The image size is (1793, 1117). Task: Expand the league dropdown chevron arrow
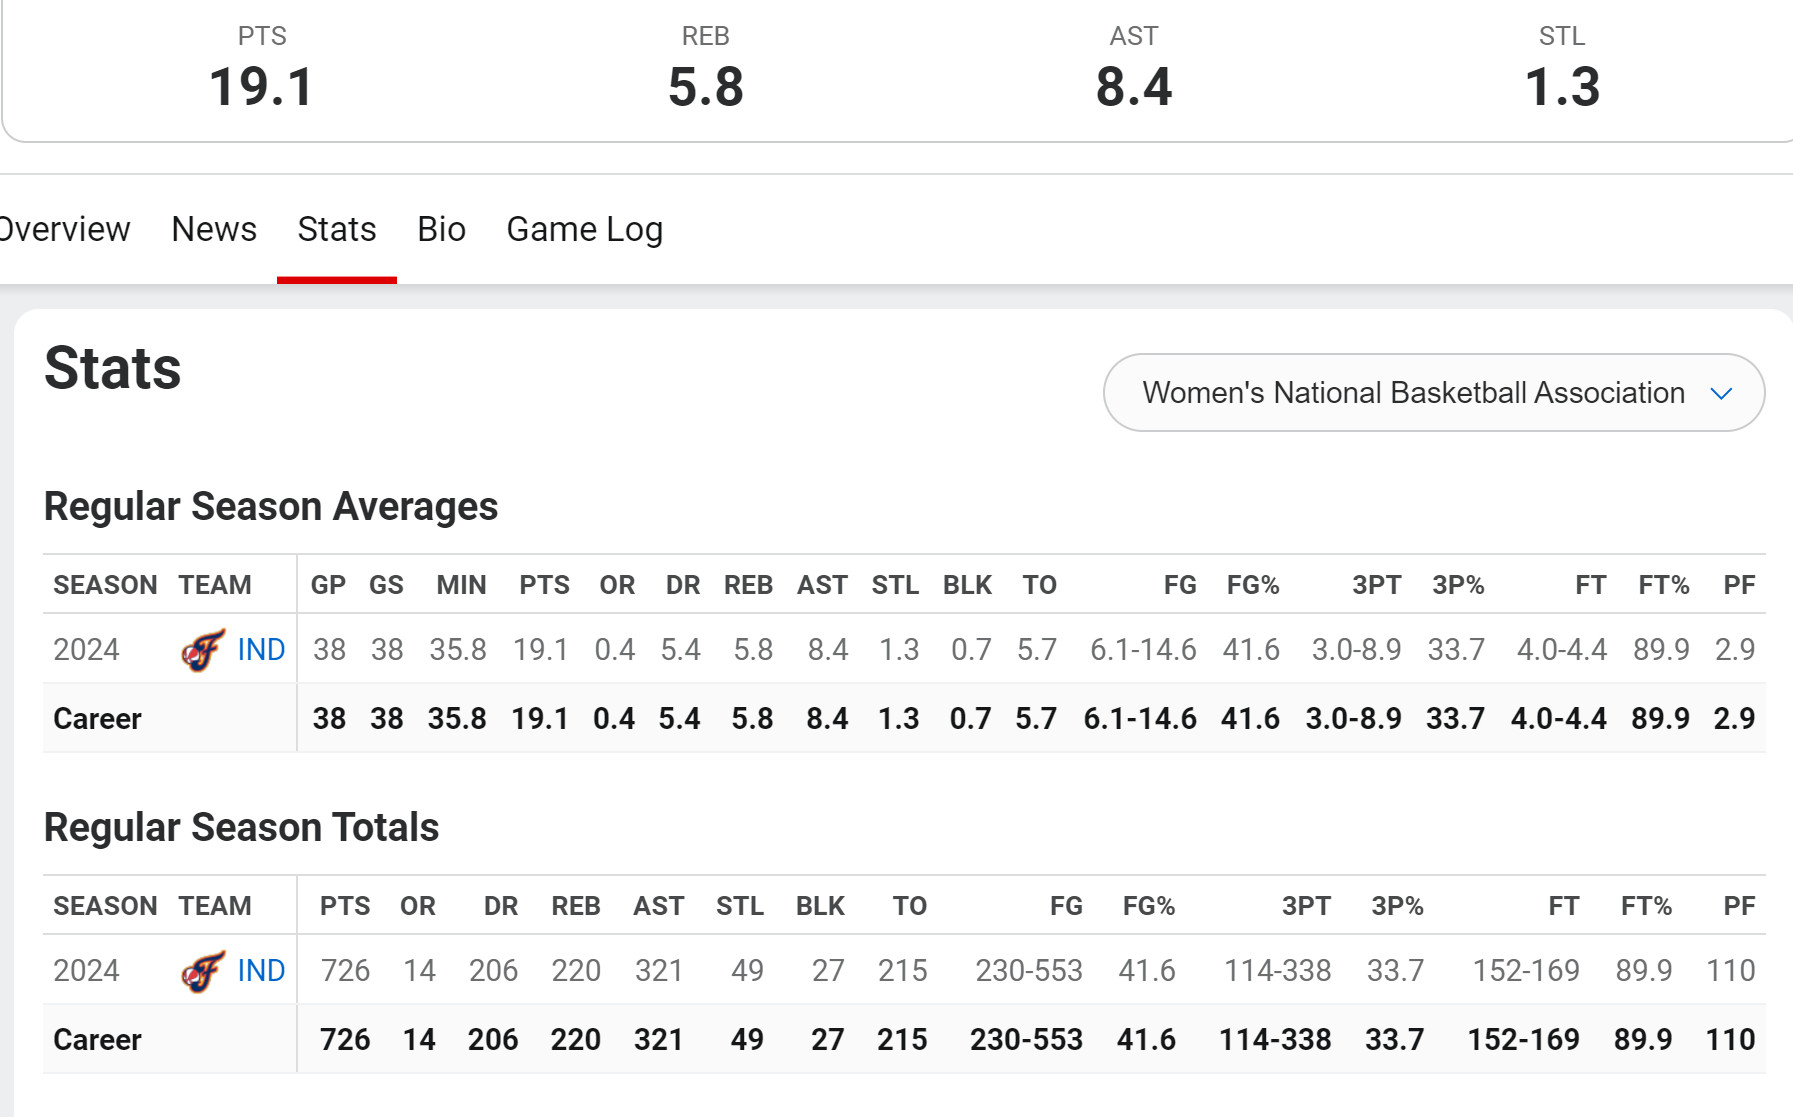pyautogui.click(x=1721, y=393)
